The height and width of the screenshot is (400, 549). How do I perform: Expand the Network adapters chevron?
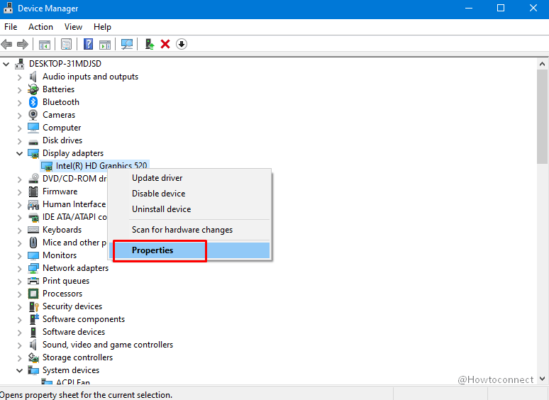point(20,269)
